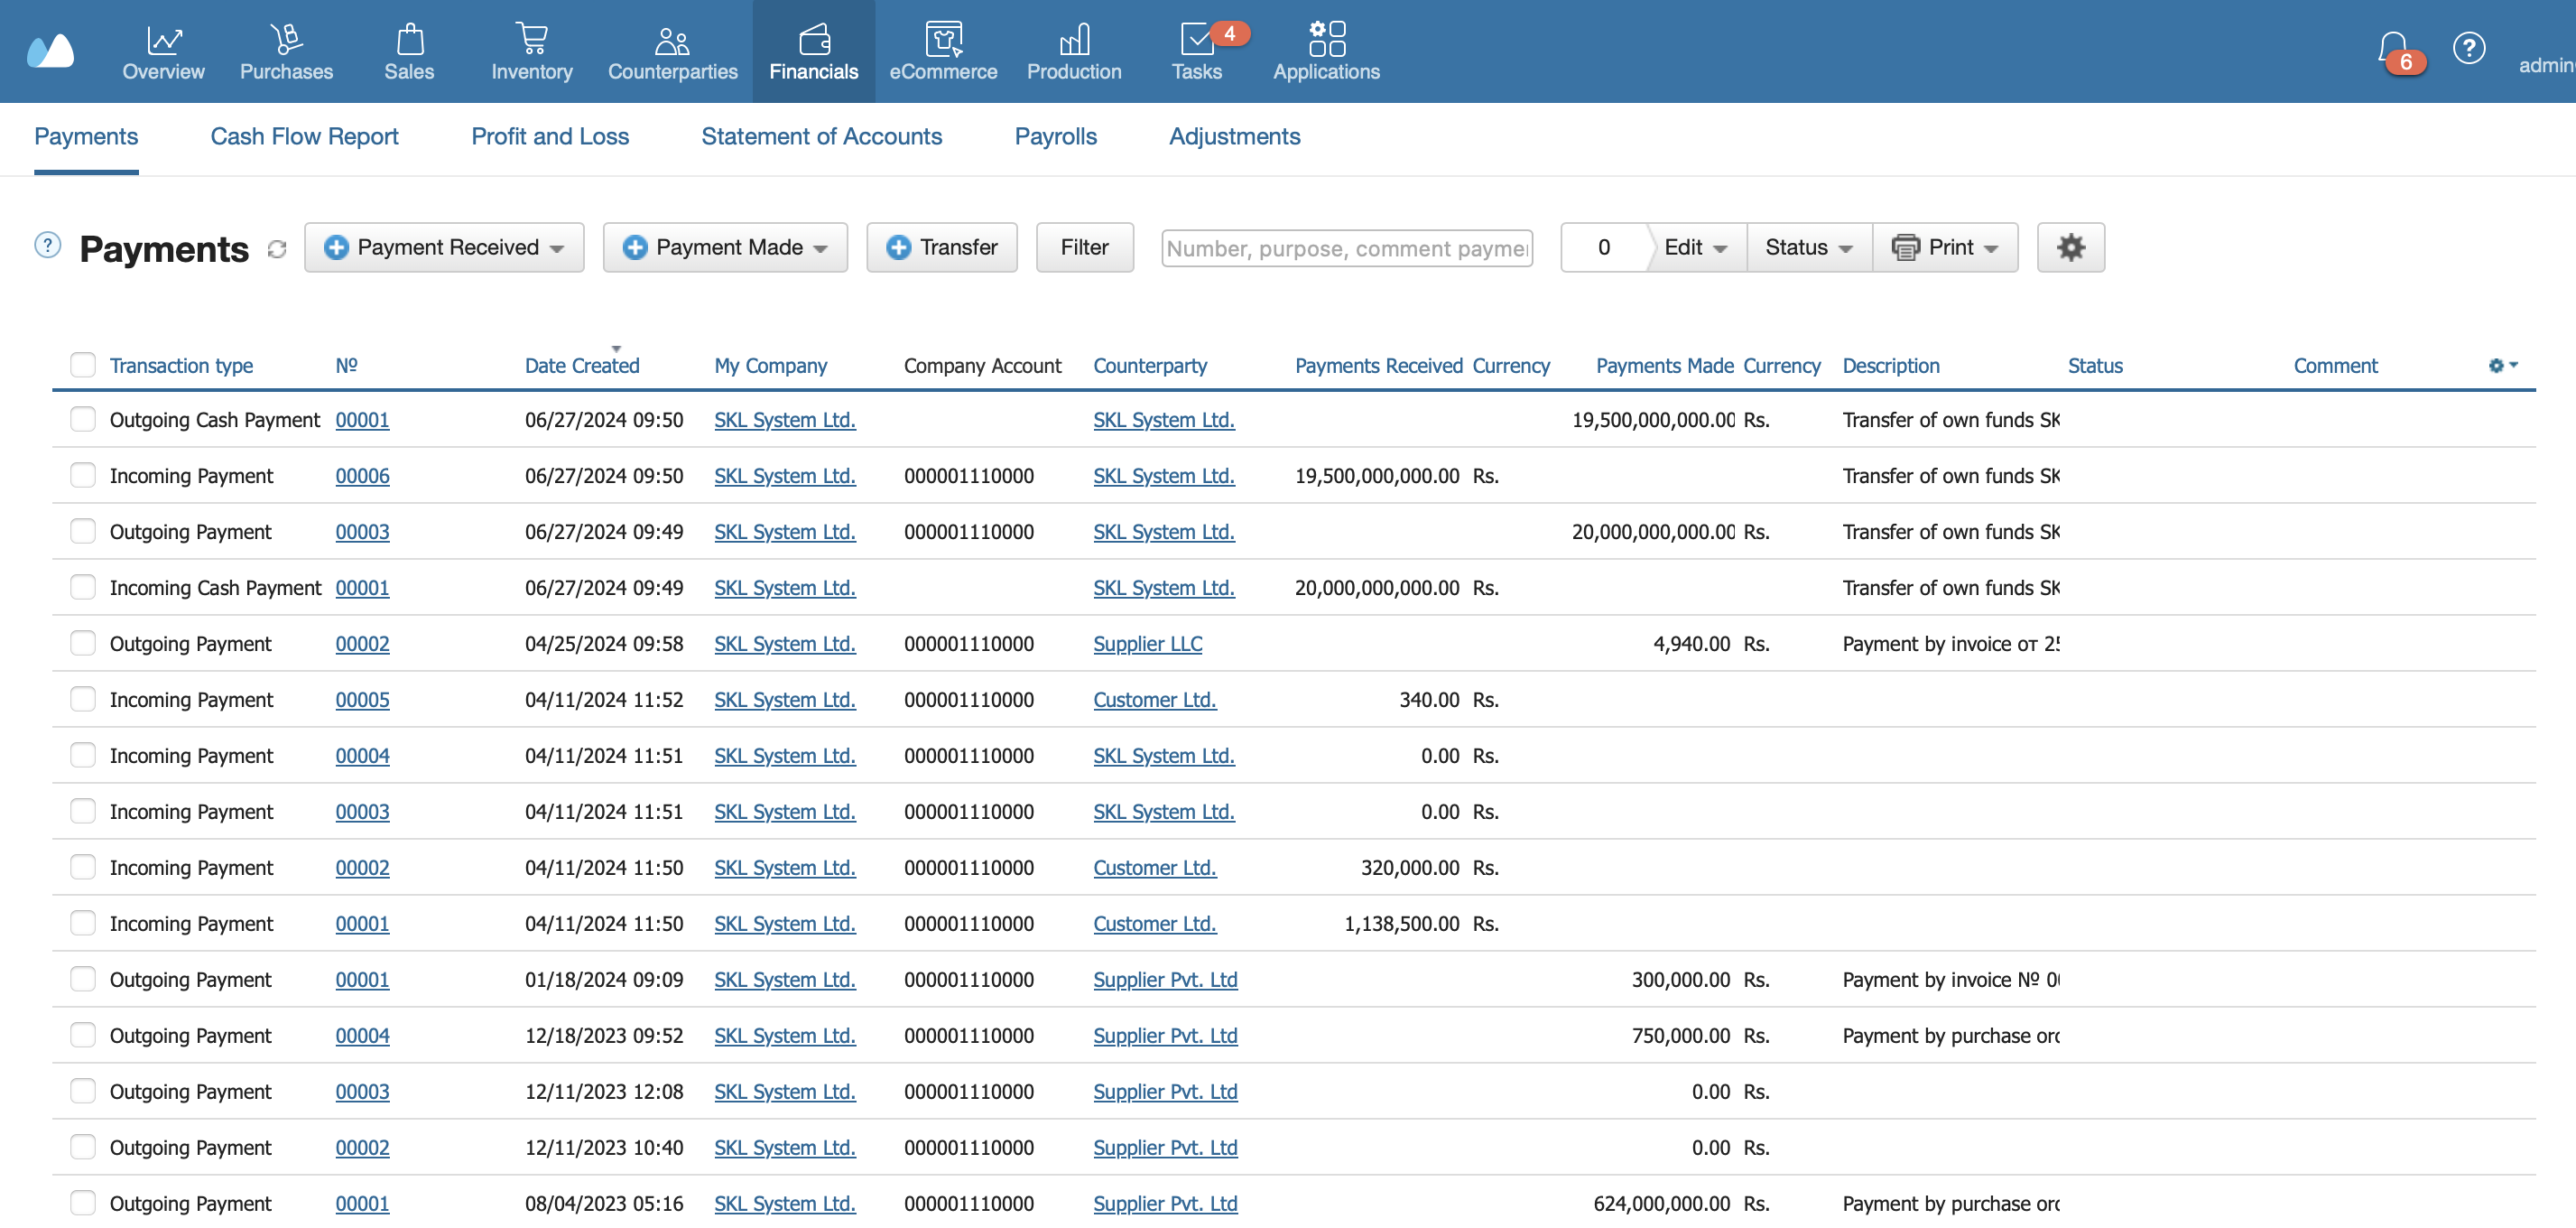The height and width of the screenshot is (1228, 2576).
Task: Select all rows with header checkbox
Action: 83,365
